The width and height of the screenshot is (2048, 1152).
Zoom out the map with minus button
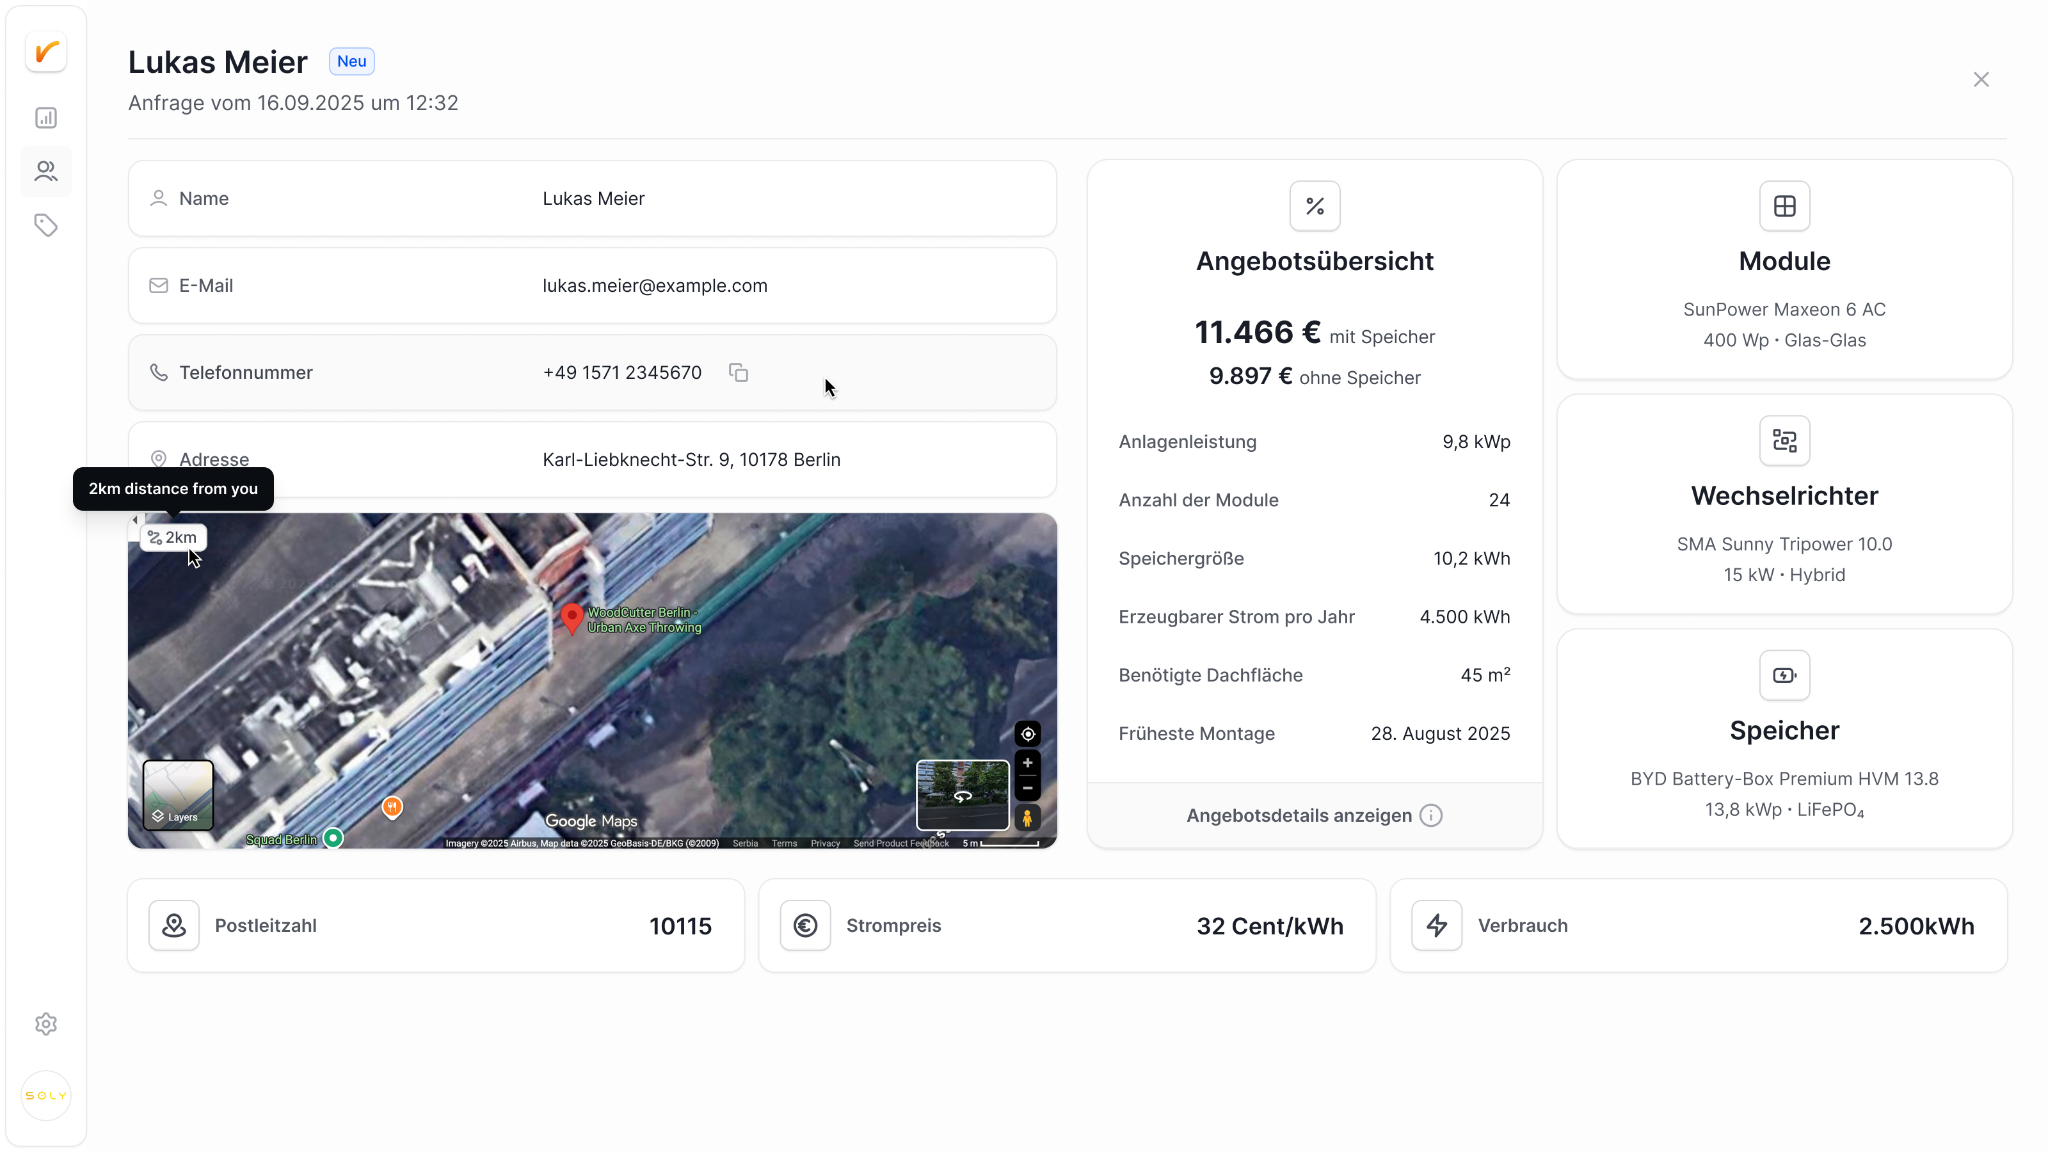pos(1028,788)
